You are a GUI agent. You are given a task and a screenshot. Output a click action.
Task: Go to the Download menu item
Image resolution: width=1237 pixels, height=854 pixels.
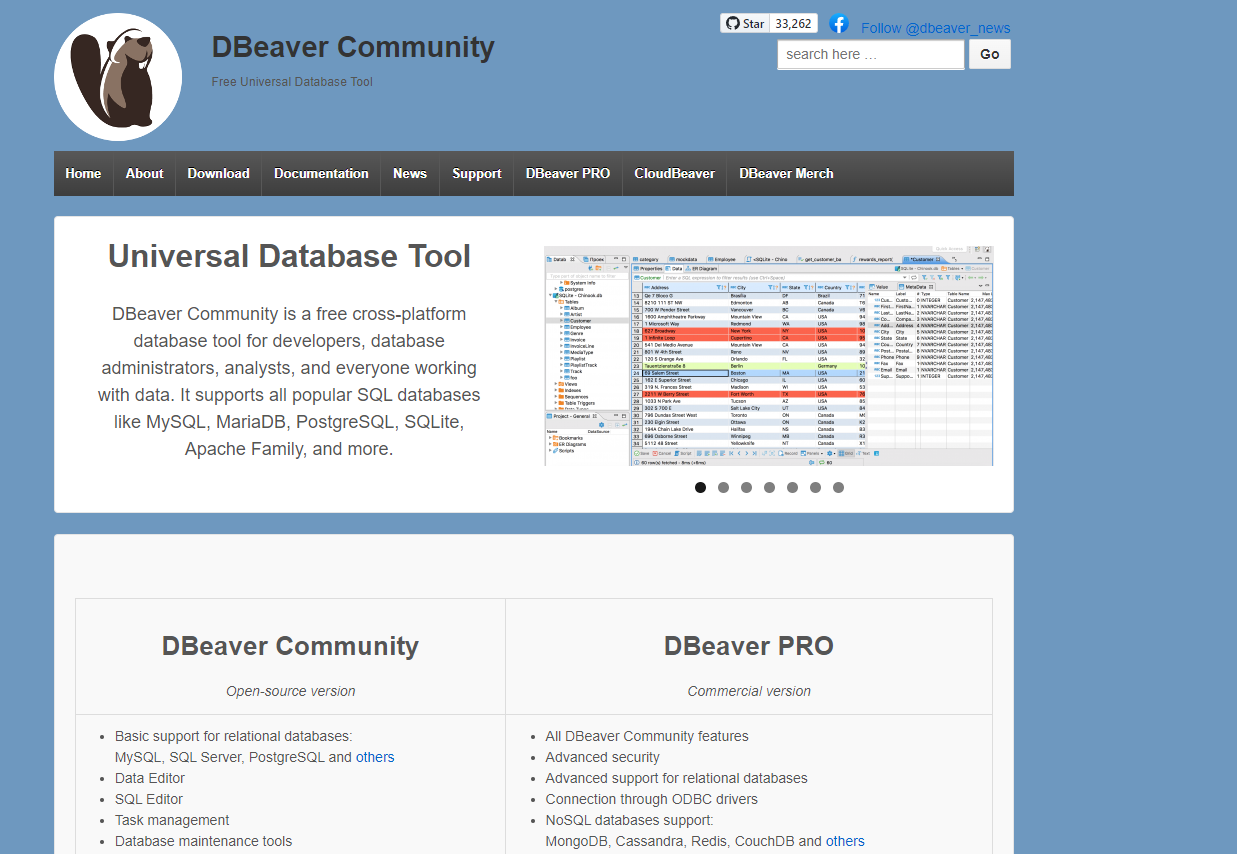point(218,173)
